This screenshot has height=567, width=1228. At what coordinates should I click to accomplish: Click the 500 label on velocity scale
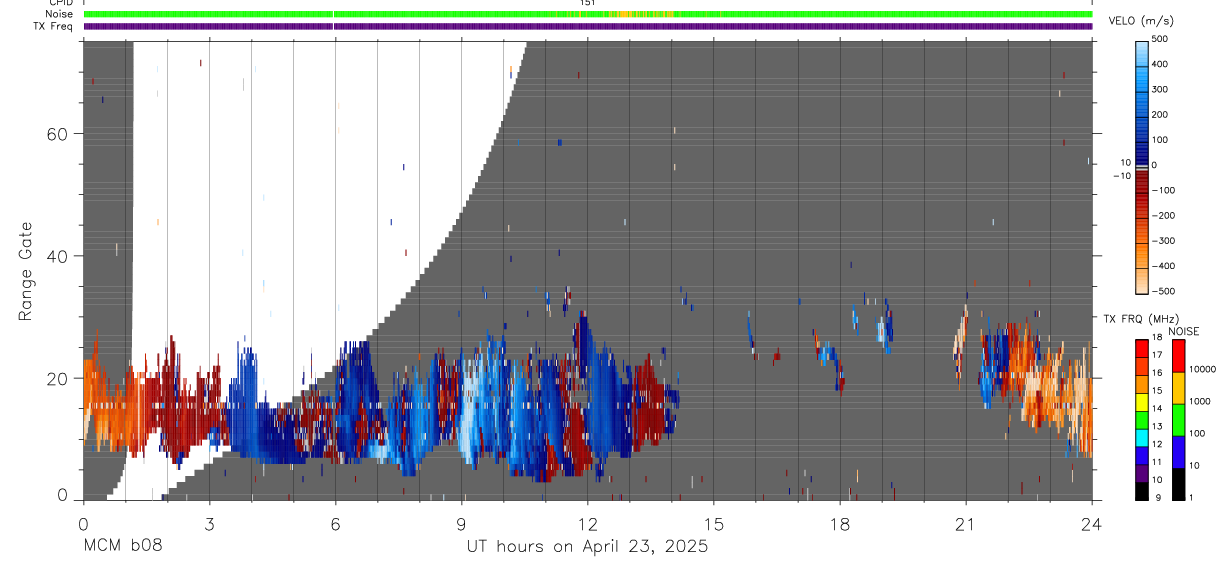pyautogui.click(x=1161, y=39)
